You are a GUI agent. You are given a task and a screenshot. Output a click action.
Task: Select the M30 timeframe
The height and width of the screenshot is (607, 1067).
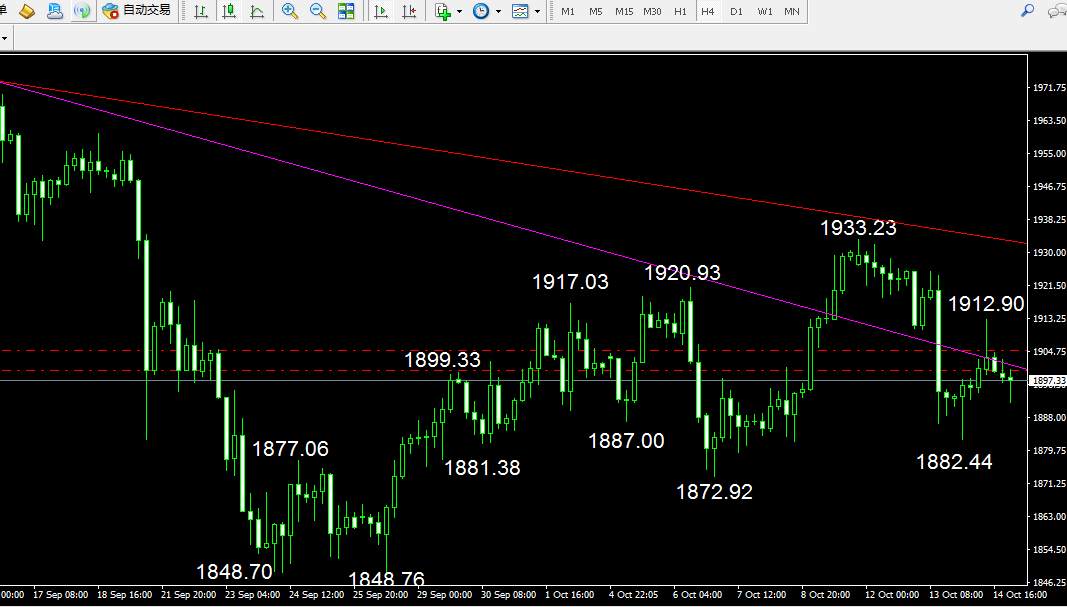652,12
